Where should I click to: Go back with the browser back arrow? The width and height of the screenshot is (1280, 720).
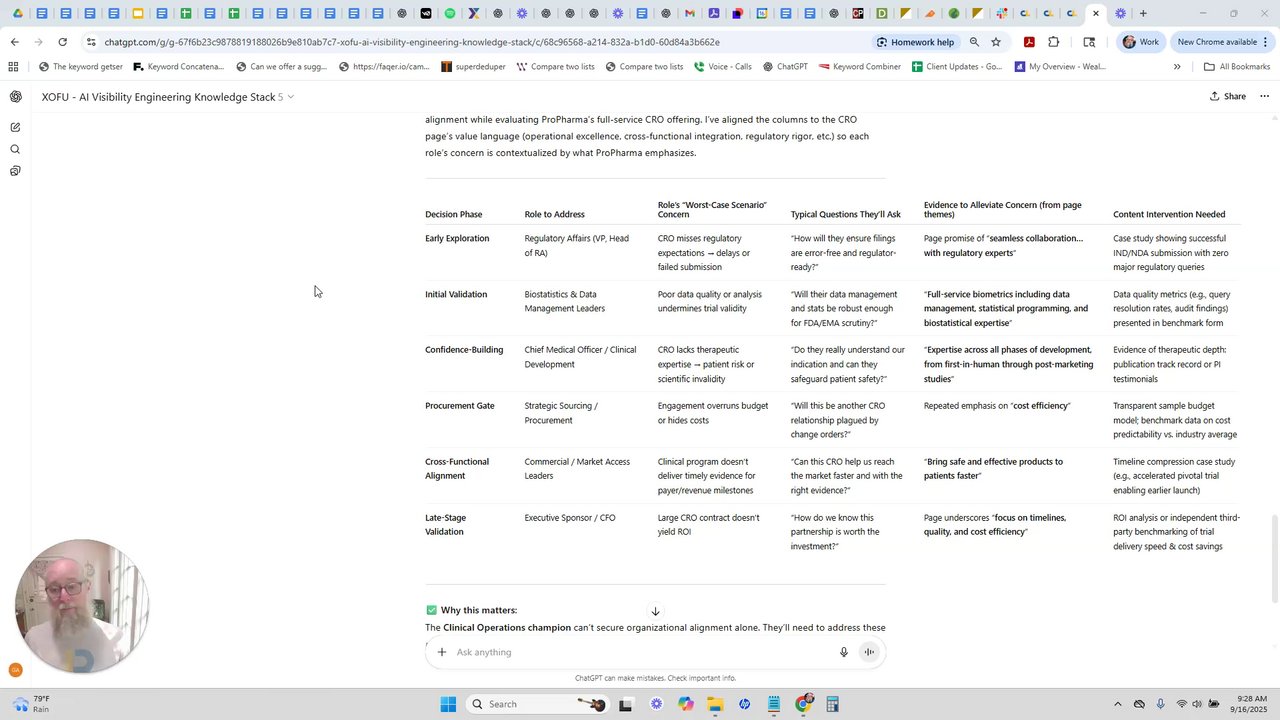(14, 42)
